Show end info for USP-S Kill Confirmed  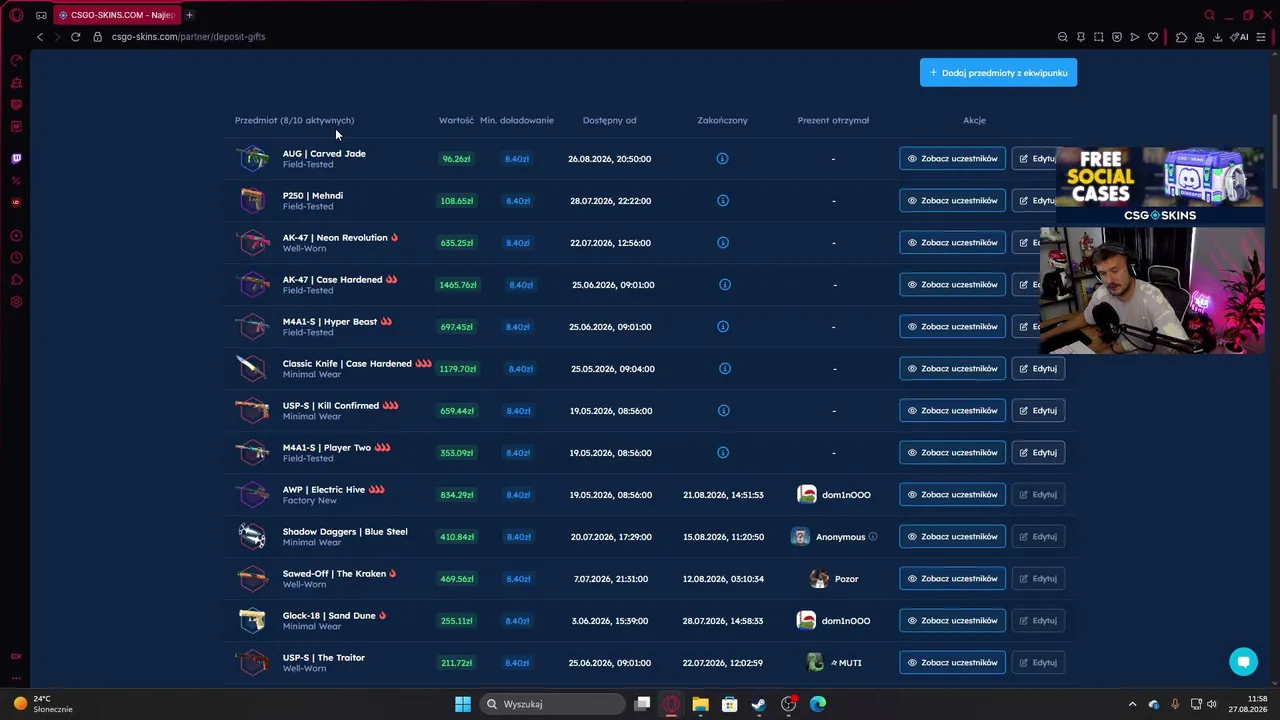(723, 411)
